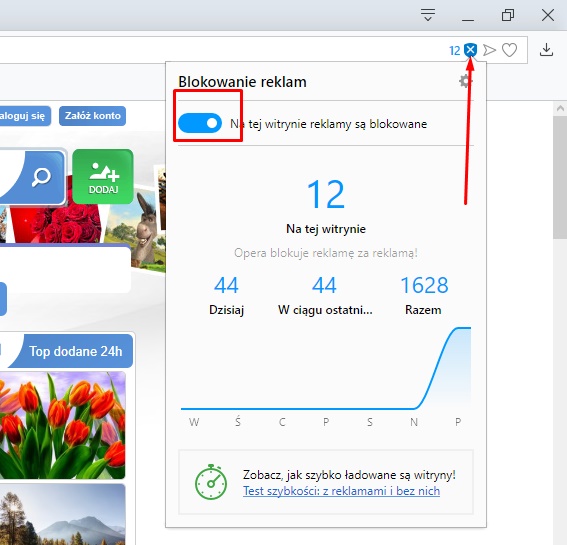
Task: Open the mountain landscape thumbnail
Action: (x=63, y=515)
